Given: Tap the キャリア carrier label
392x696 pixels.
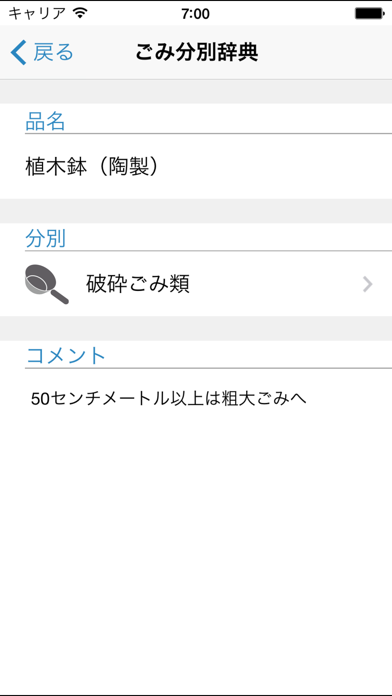Looking at the screenshot, I should (37, 14).
